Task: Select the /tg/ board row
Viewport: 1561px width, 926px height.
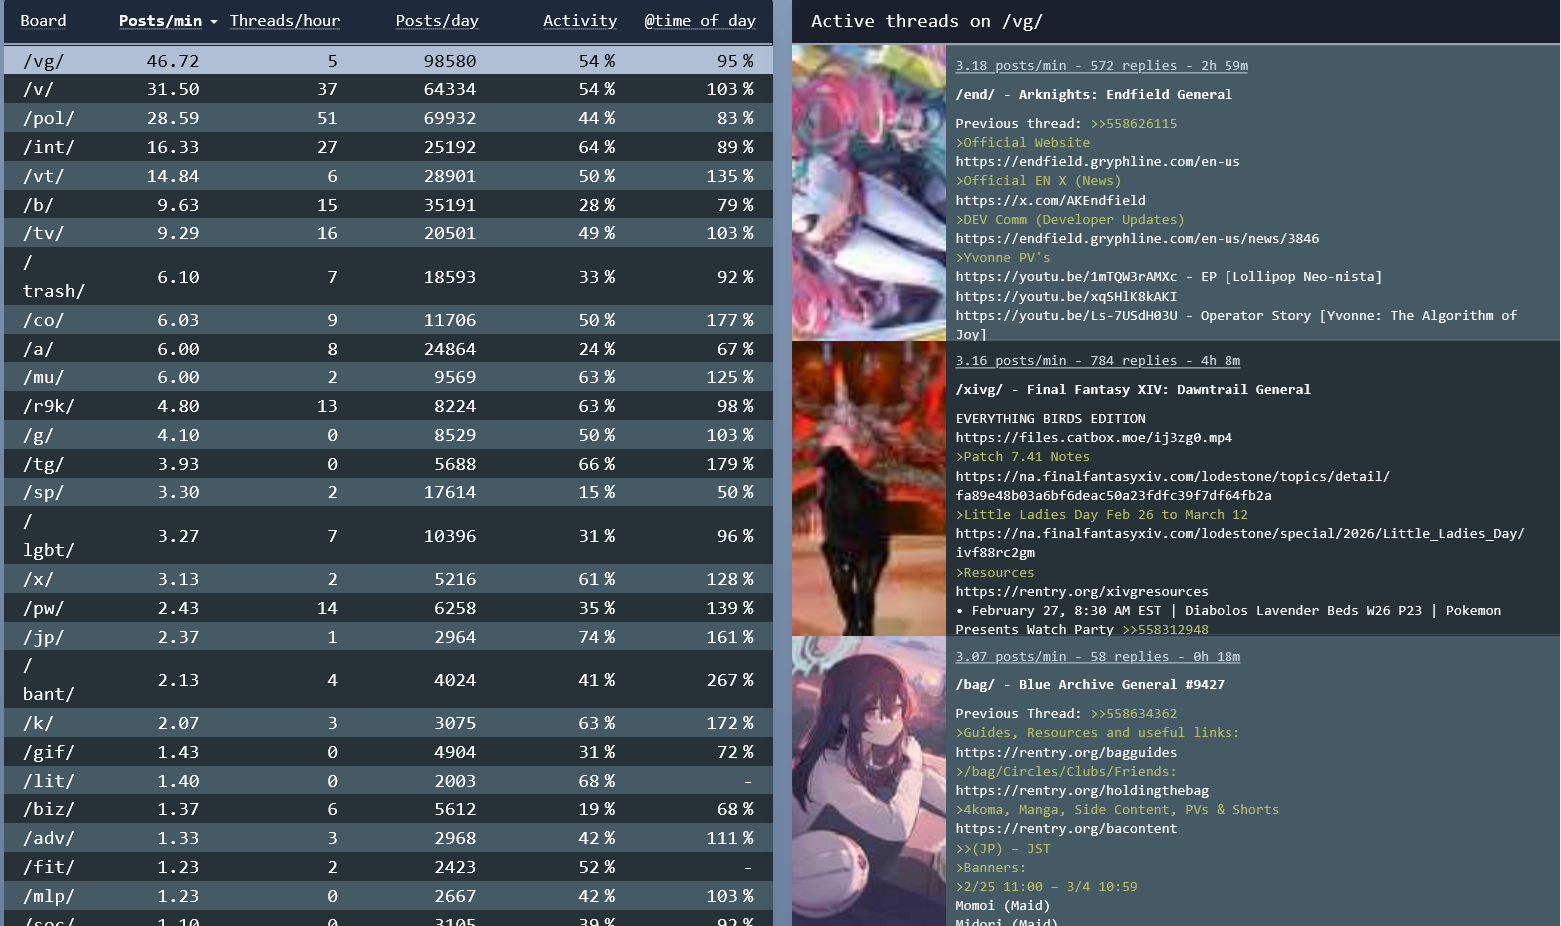Action: 388,464
